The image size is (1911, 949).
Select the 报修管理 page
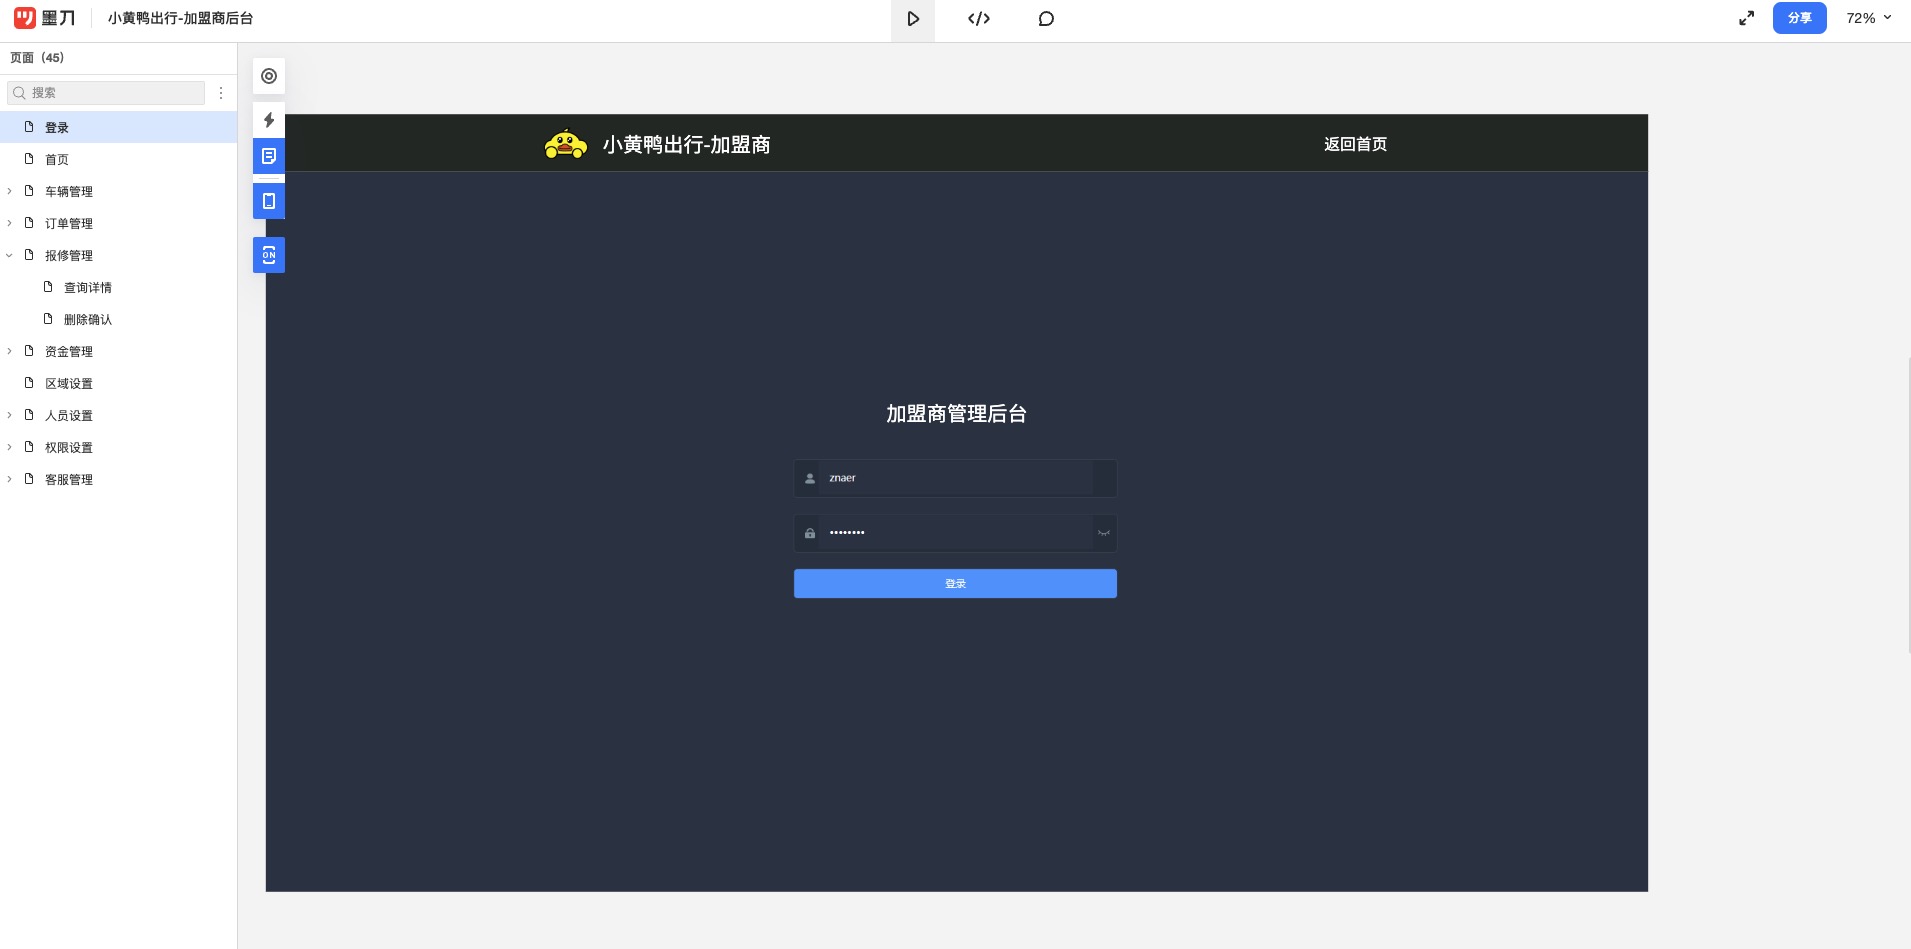118,255
